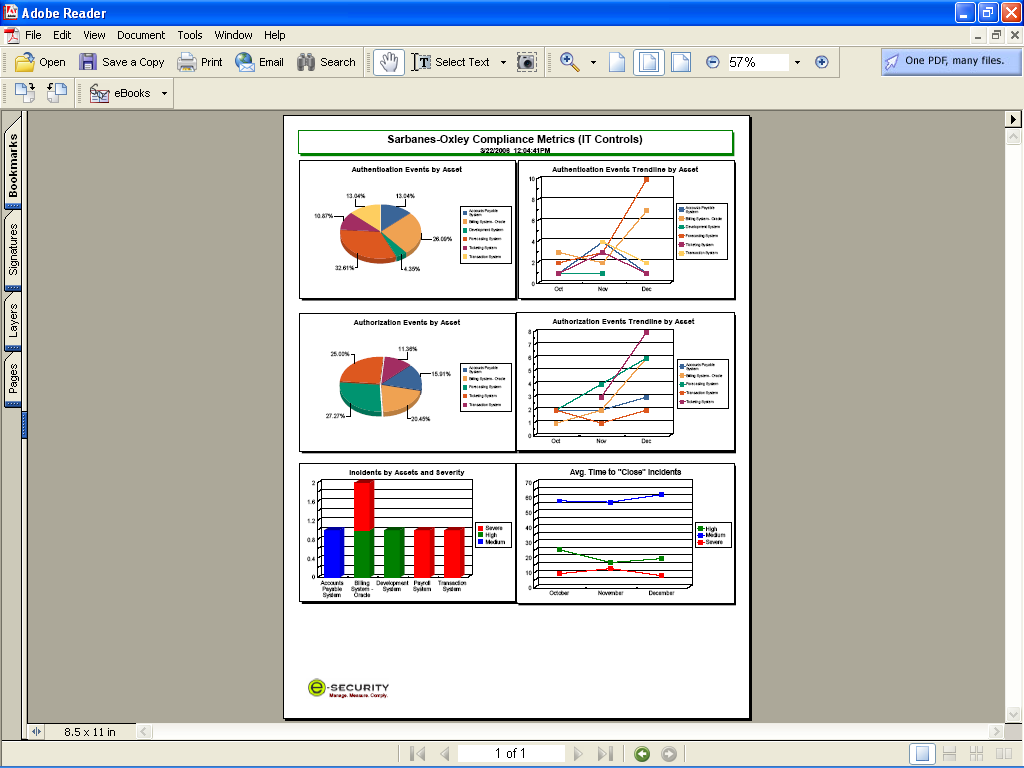The width and height of the screenshot is (1024, 768).
Task: Select Single Page layout
Action: coord(922,754)
